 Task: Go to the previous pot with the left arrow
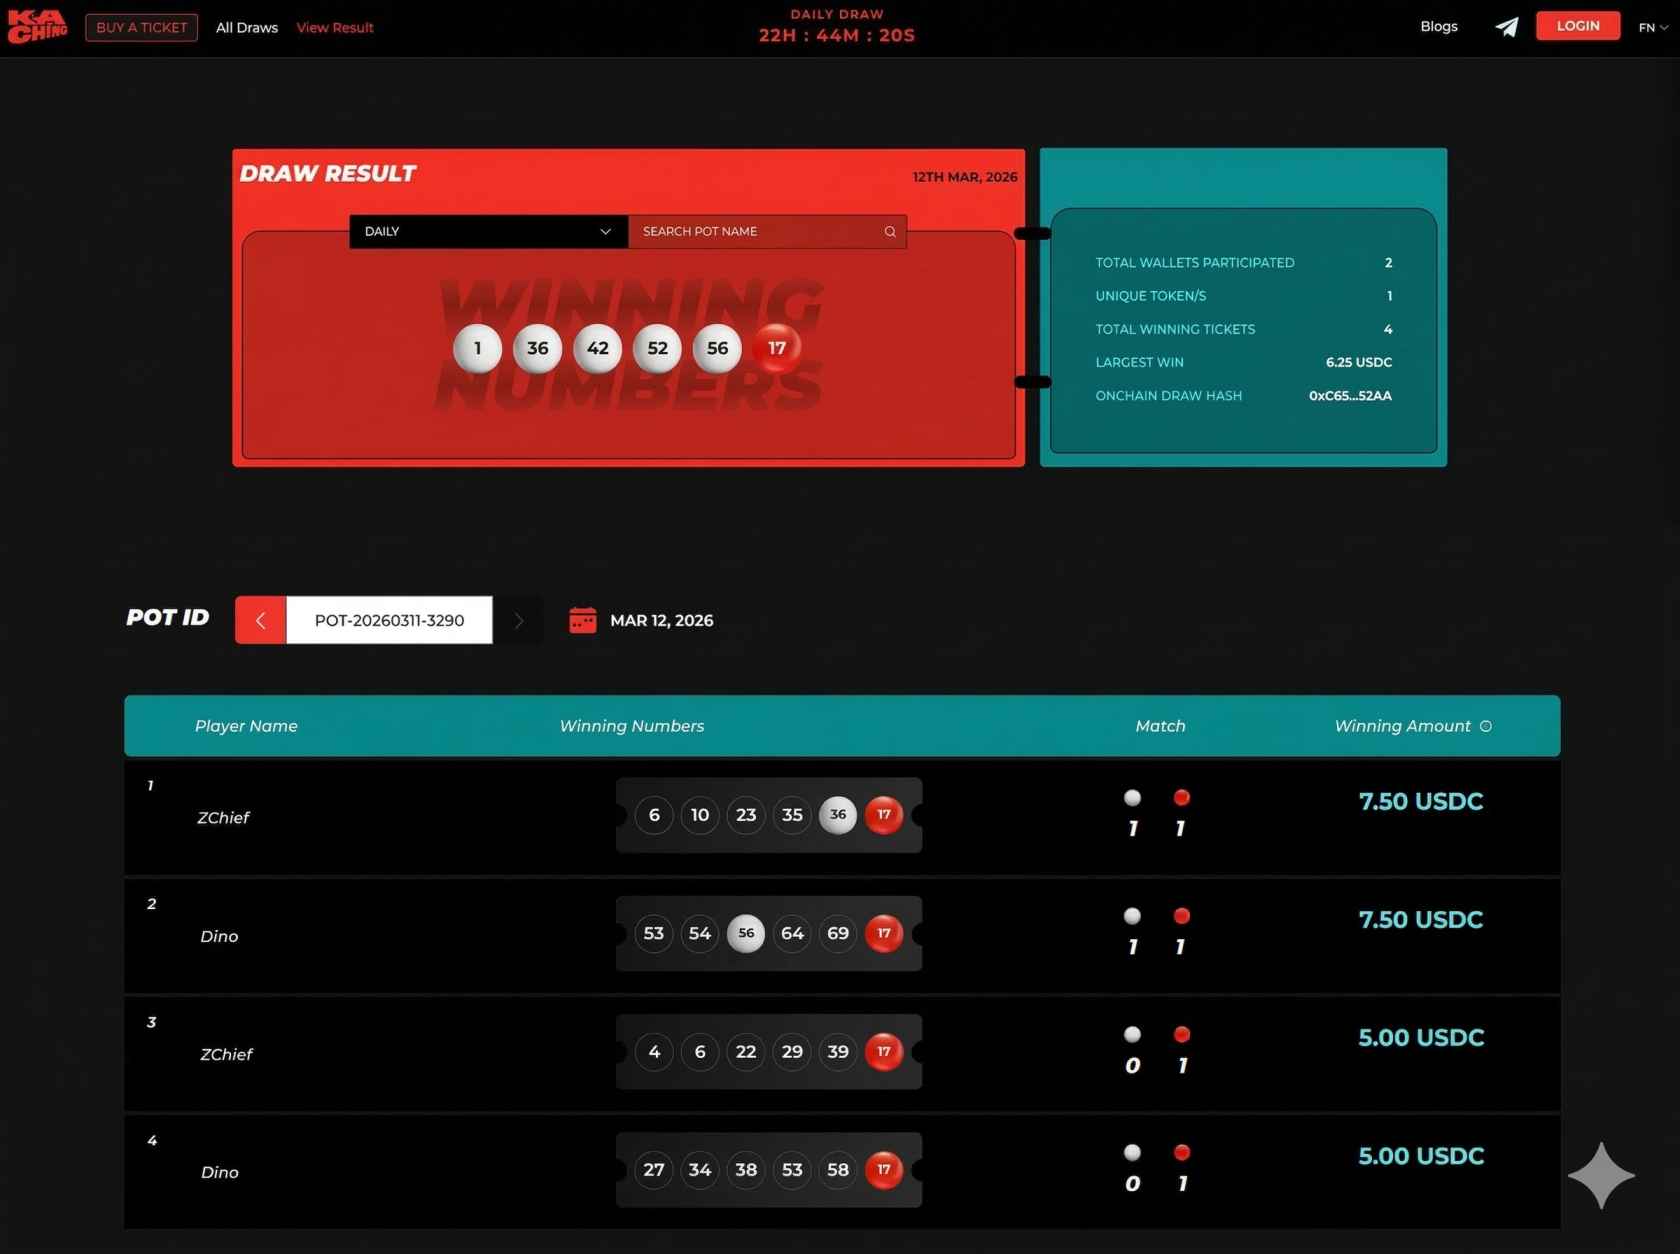coord(259,620)
